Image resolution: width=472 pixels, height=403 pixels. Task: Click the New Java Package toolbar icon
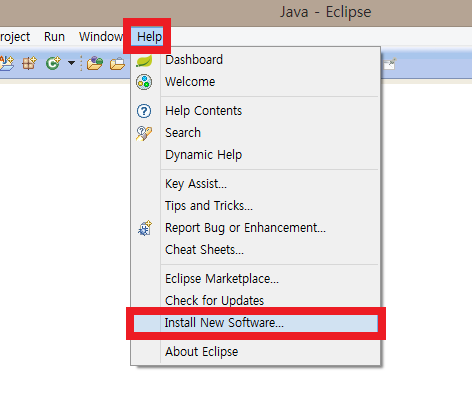(x=29, y=63)
